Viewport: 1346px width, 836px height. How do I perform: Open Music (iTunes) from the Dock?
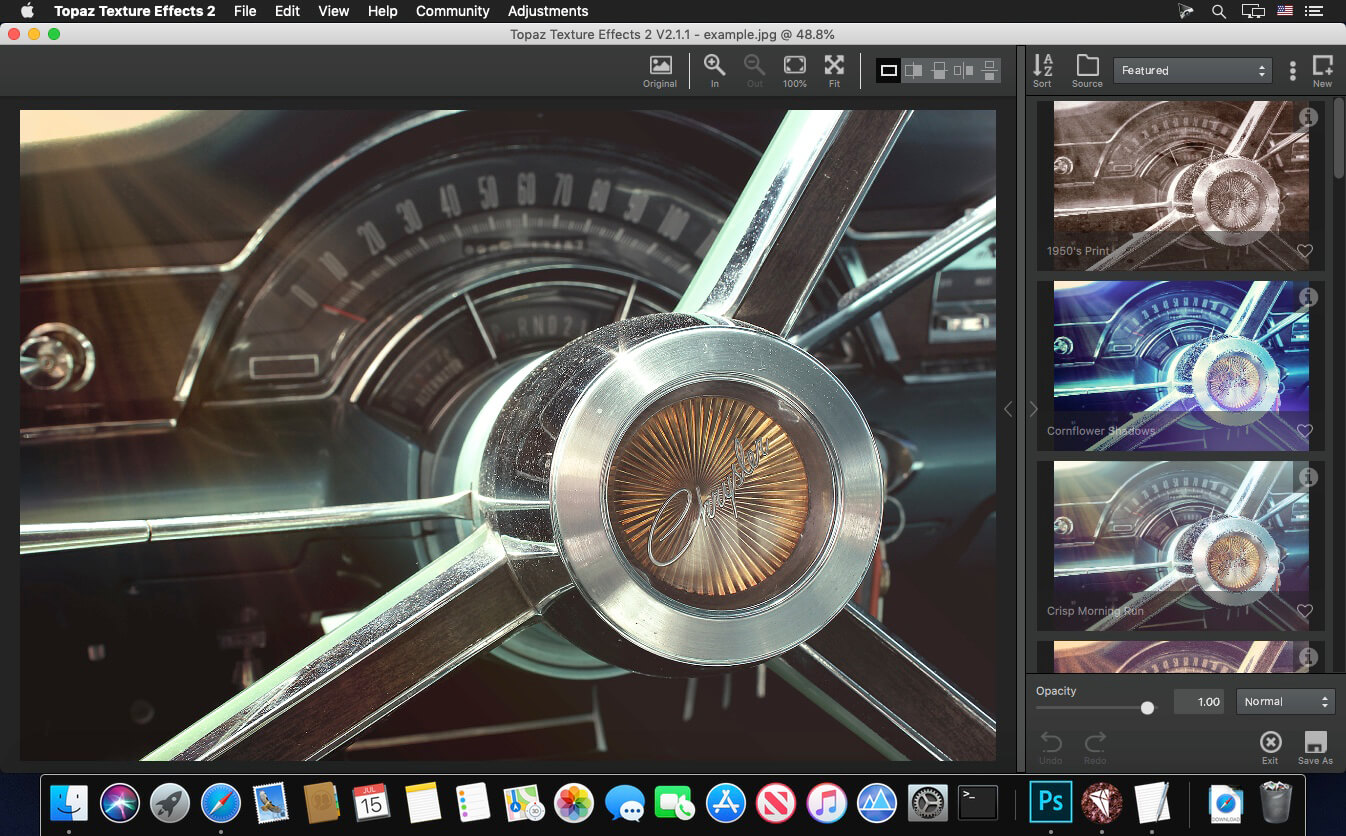pyautogui.click(x=826, y=802)
